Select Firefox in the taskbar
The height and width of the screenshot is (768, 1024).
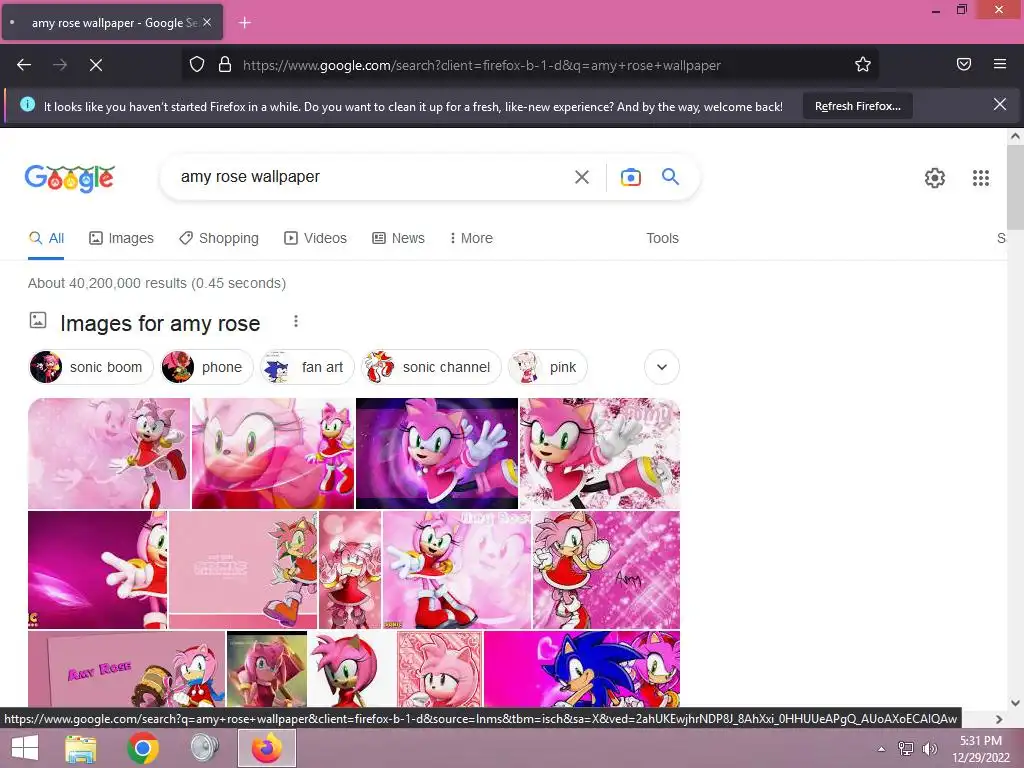(x=266, y=748)
